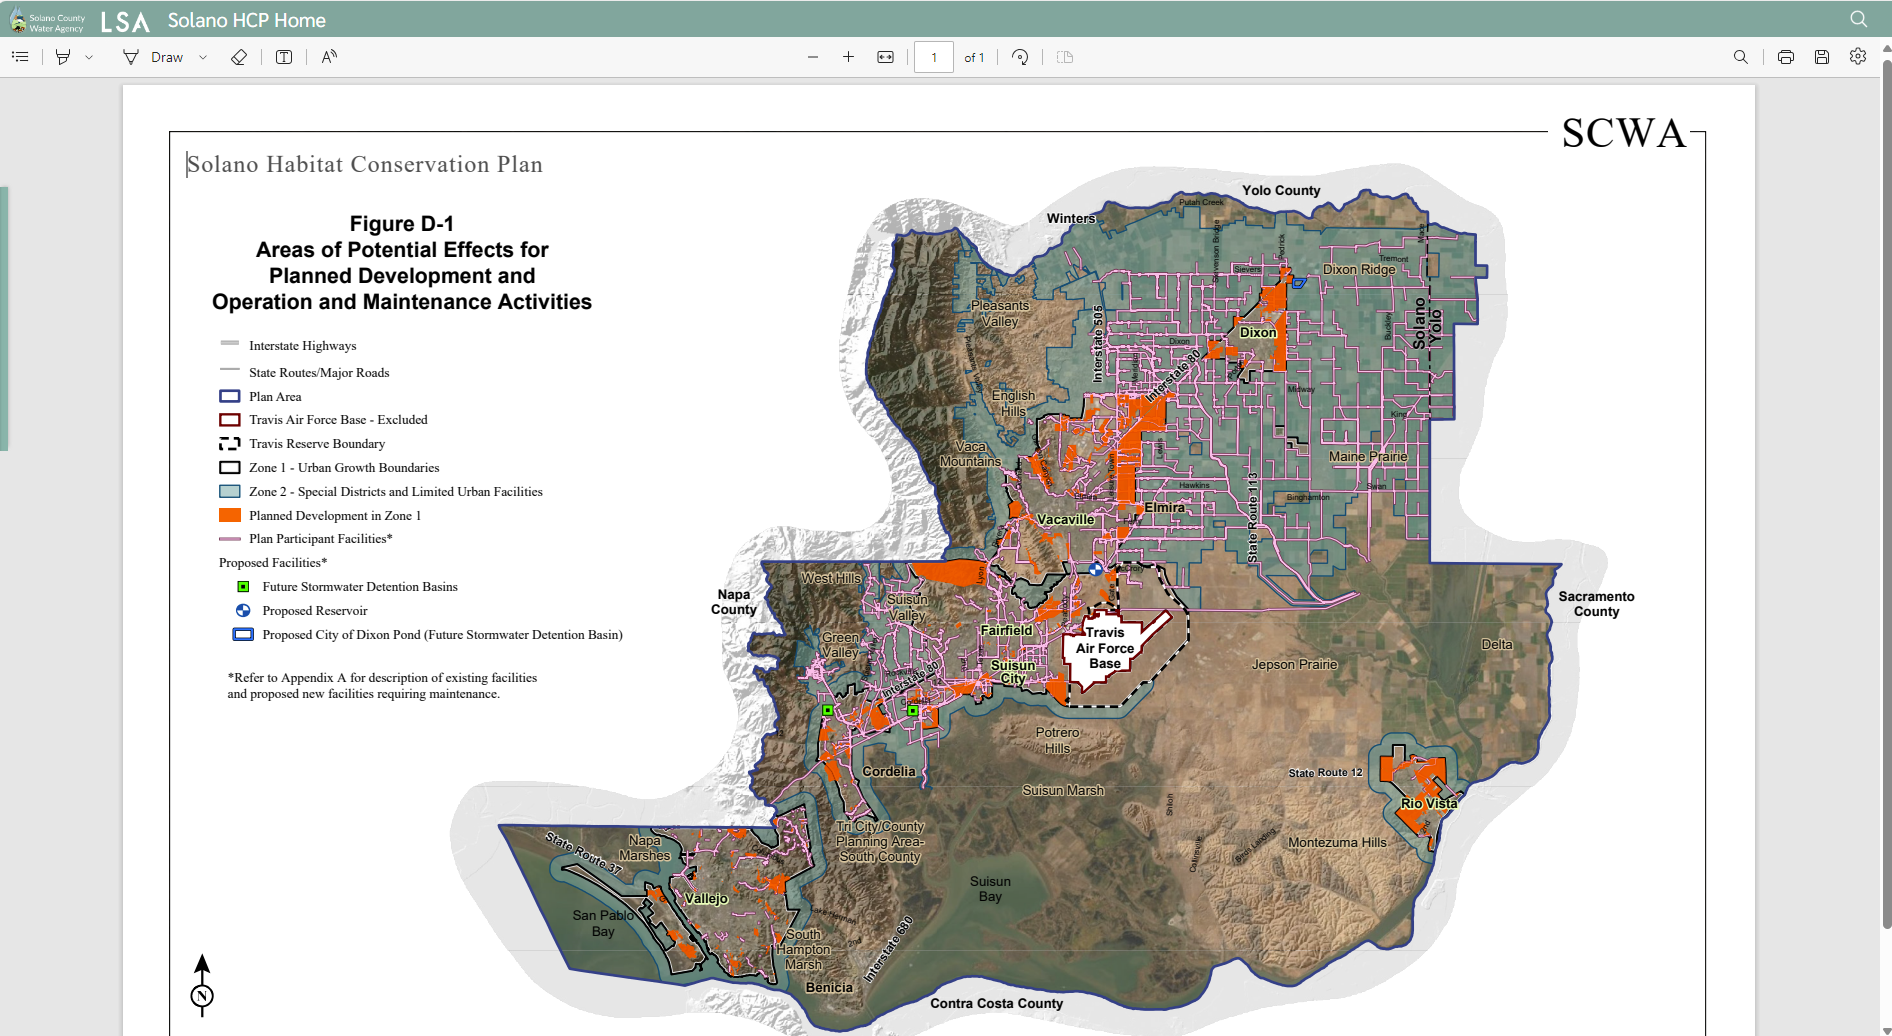Screen dimensions: 1892x1036
Task: Click the 'Suisun Marsh' map label
Action: [x=1063, y=790]
